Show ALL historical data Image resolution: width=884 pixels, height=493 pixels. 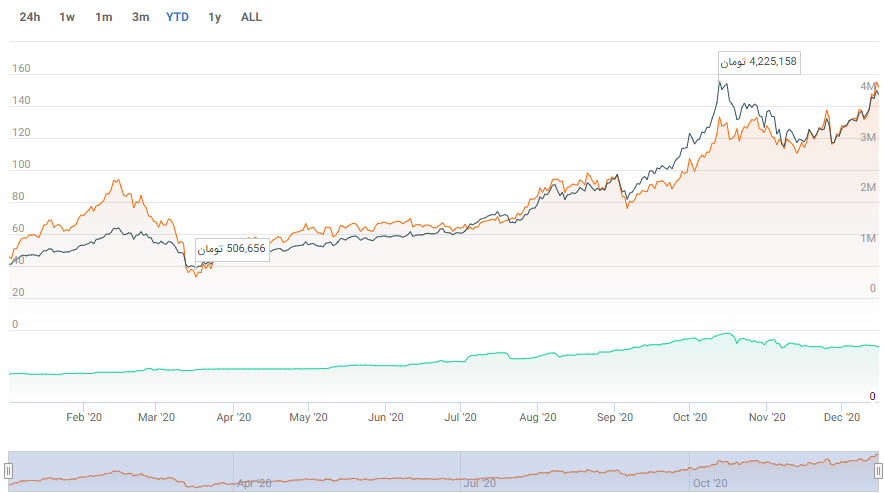pyautogui.click(x=251, y=17)
